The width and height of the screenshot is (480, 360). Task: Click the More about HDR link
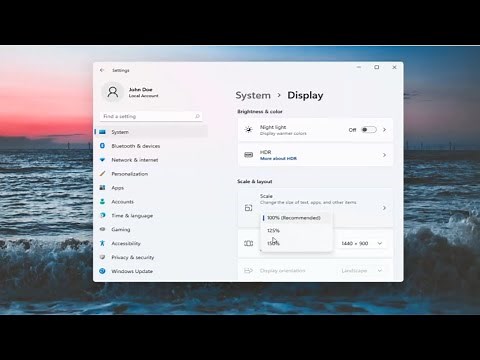(x=278, y=159)
